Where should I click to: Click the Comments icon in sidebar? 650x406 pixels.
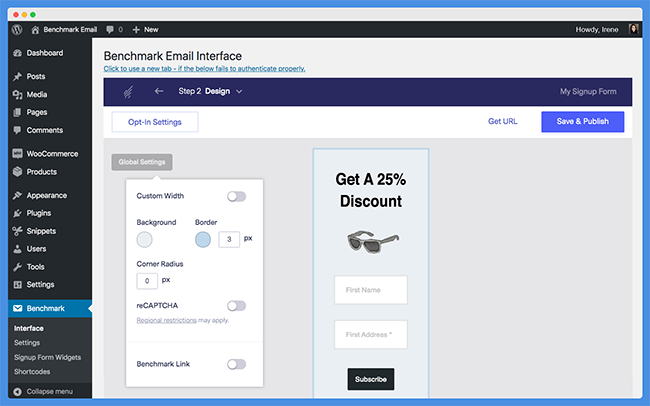tap(17, 130)
